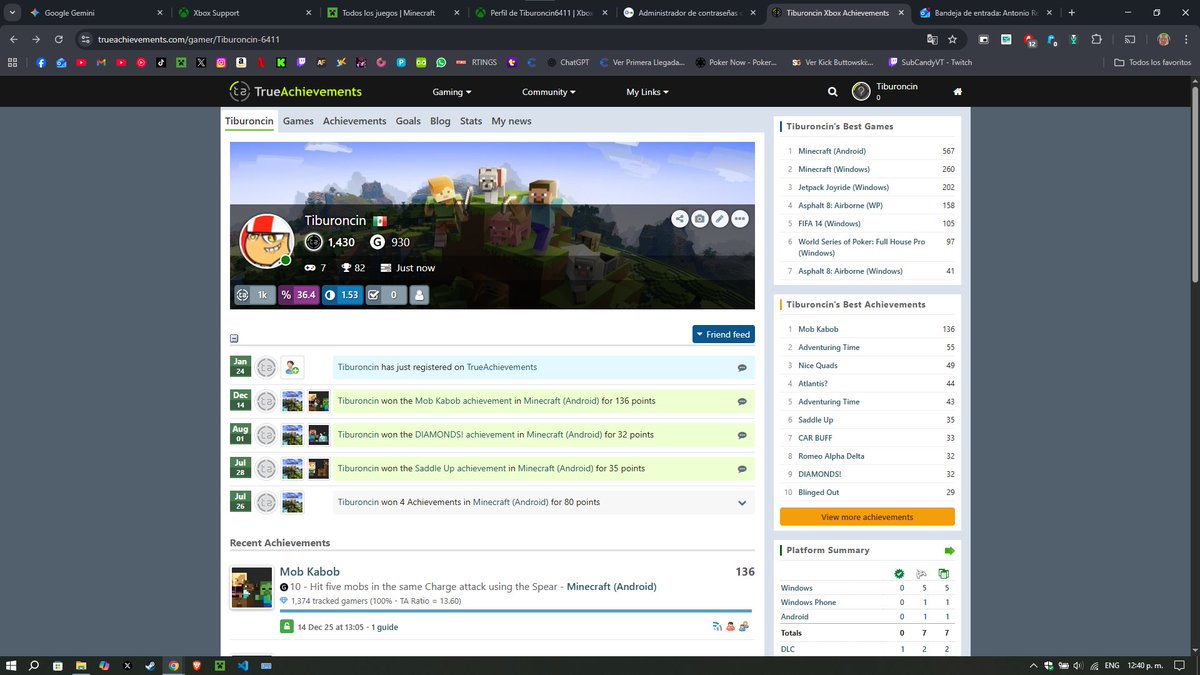Image resolution: width=1200 pixels, height=675 pixels.
Task: Open the Mob Kabob recent achievement title
Action: tap(309, 572)
